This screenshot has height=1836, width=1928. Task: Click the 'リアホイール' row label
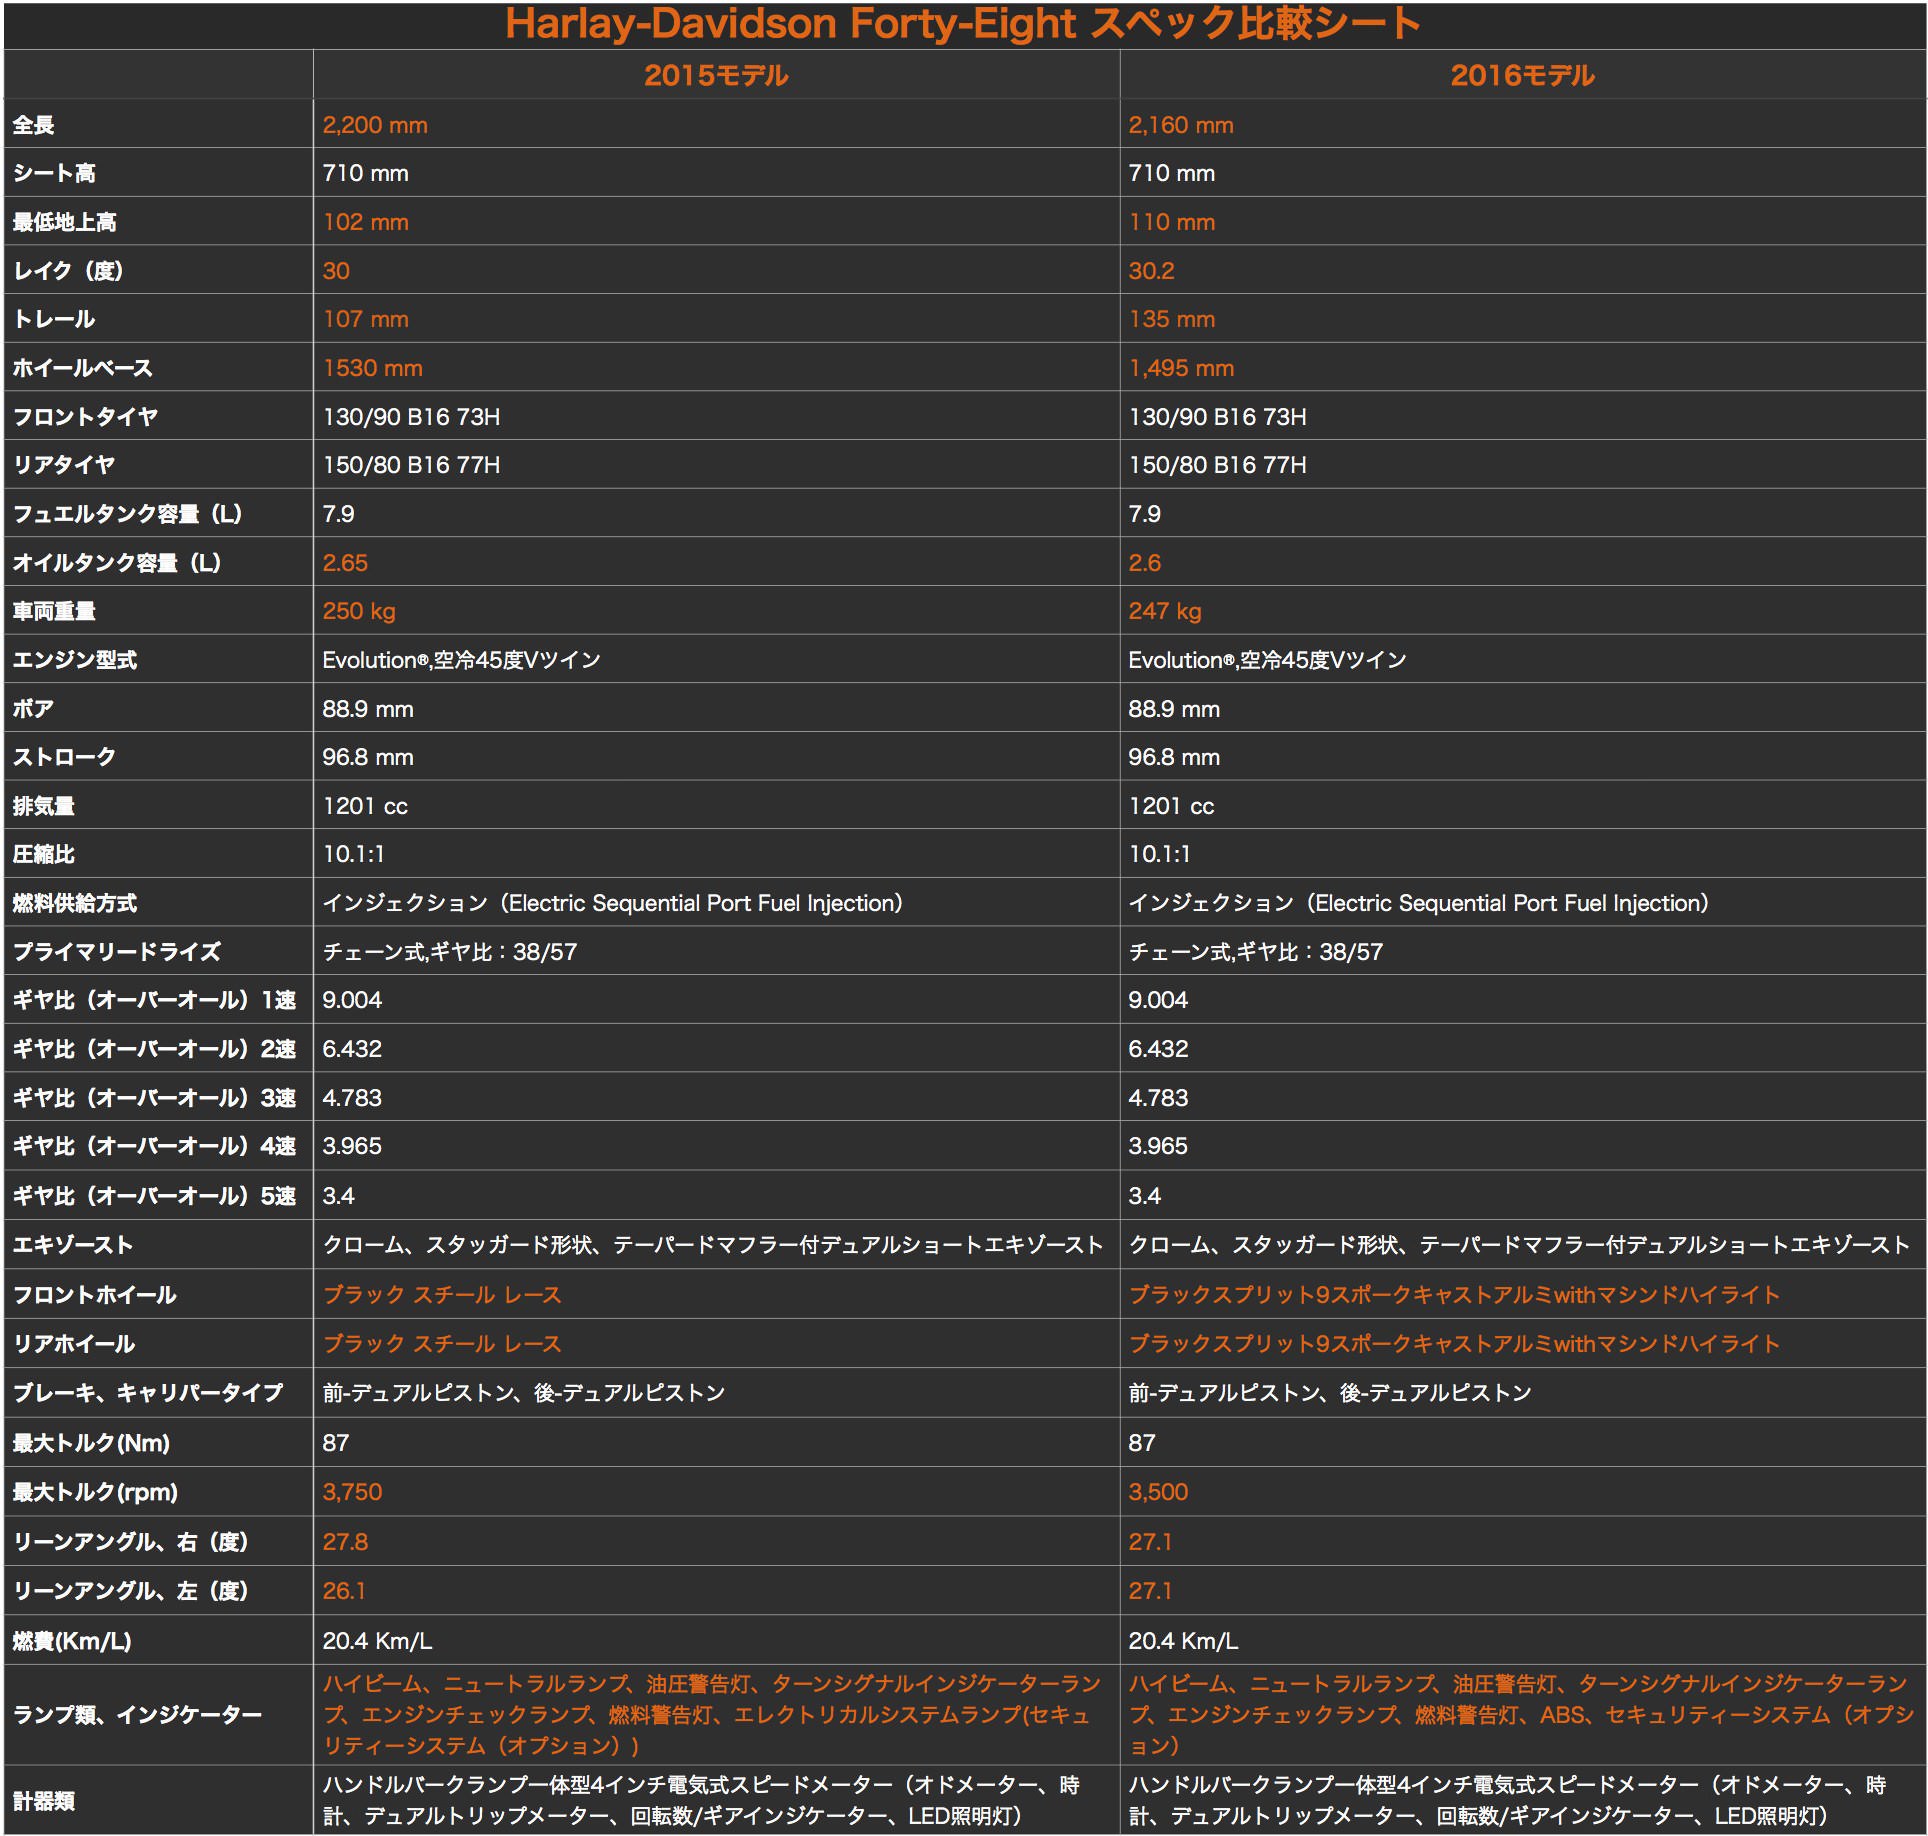pos(73,1344)
